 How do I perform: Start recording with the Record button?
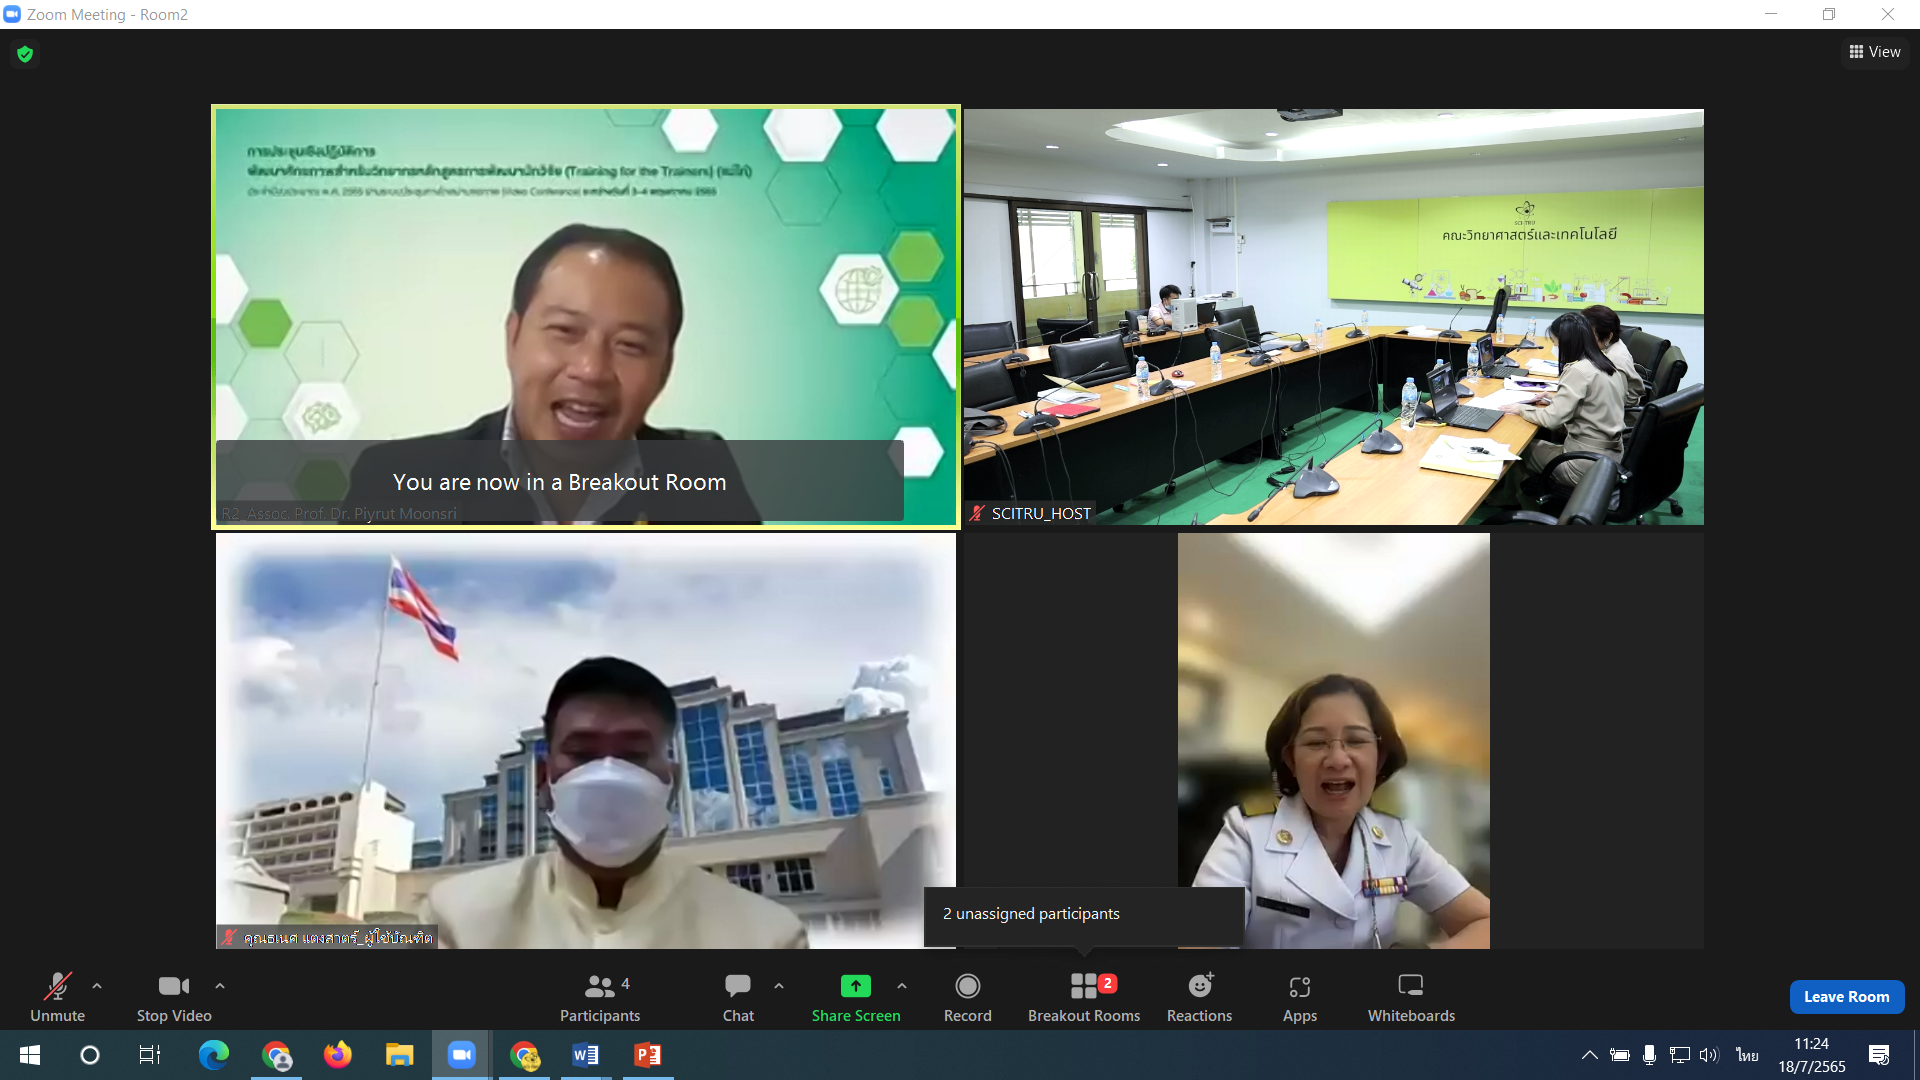click(967, 997)
